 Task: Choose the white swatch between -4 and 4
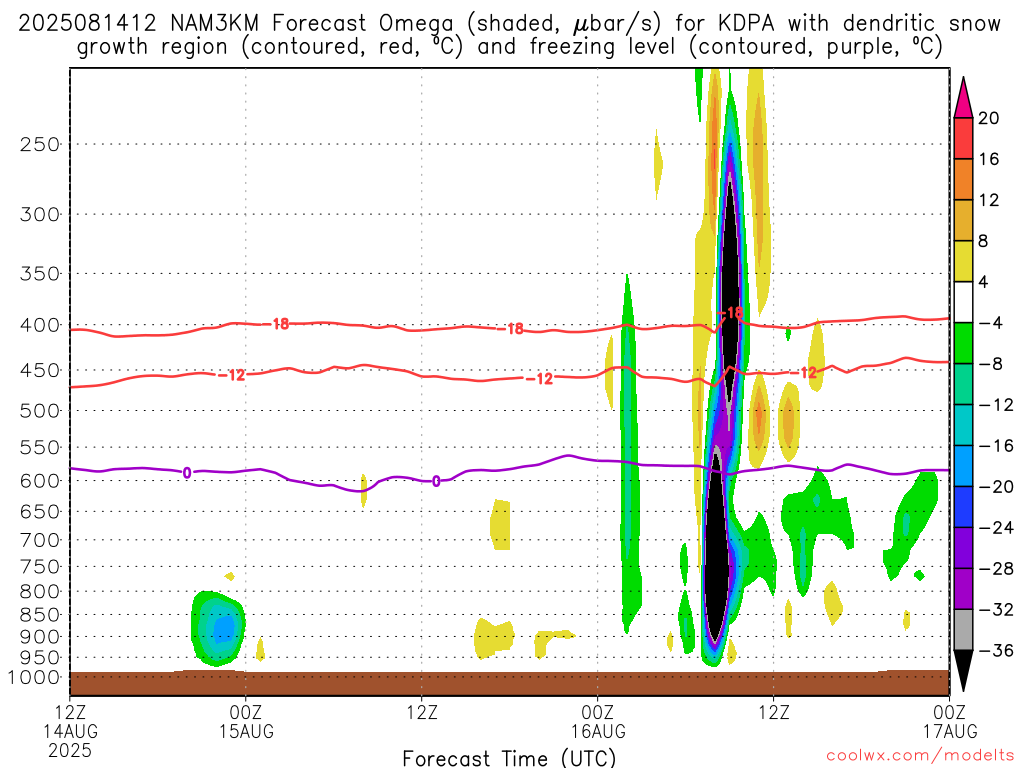(963, 302)
